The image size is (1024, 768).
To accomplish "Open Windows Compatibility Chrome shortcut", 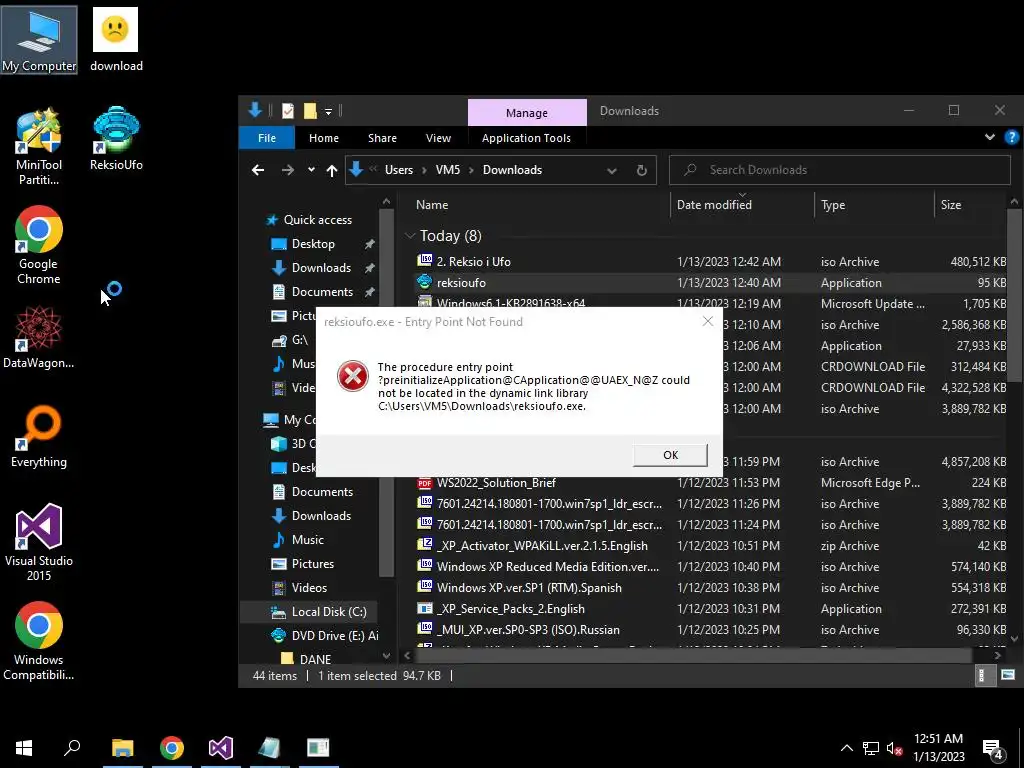I will pos(39,641).
